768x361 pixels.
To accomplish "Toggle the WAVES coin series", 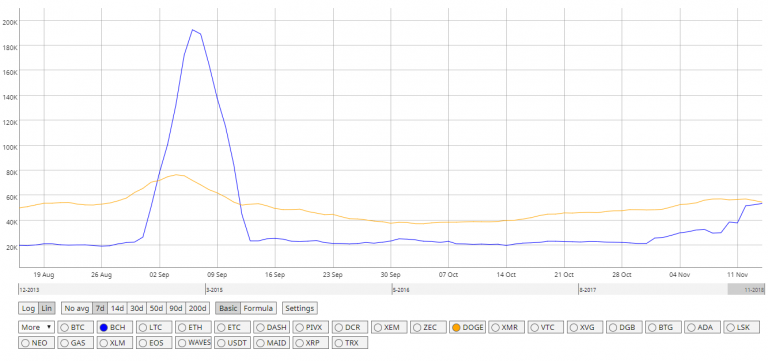I will click(x=192, y=343).
